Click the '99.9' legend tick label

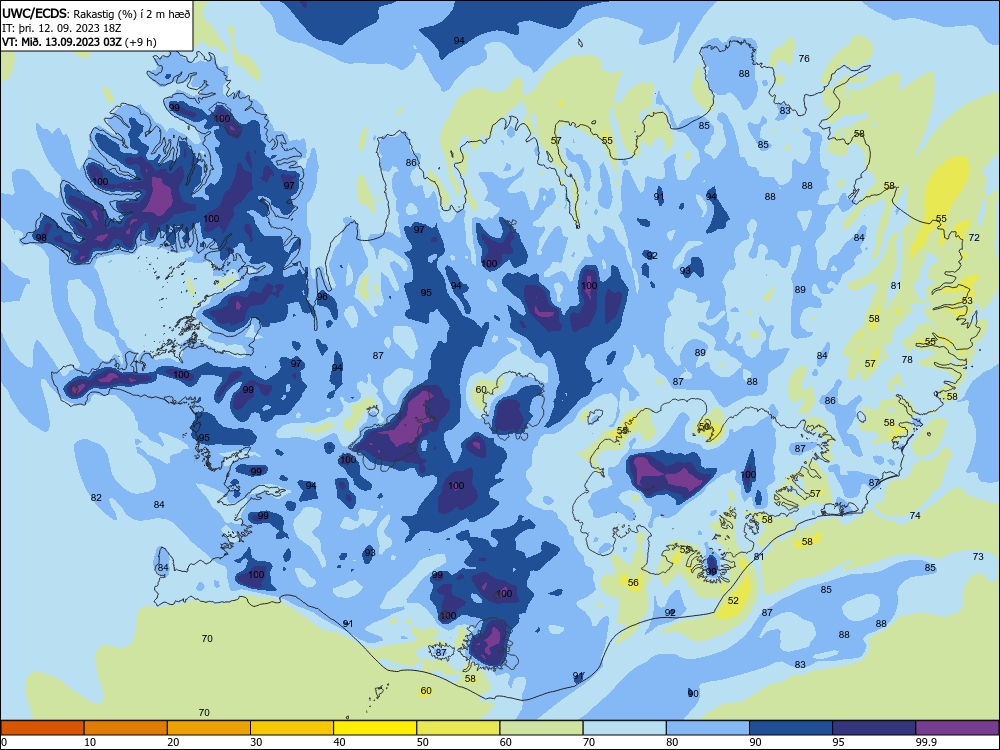pyautogui.click(x=926, y=742)
